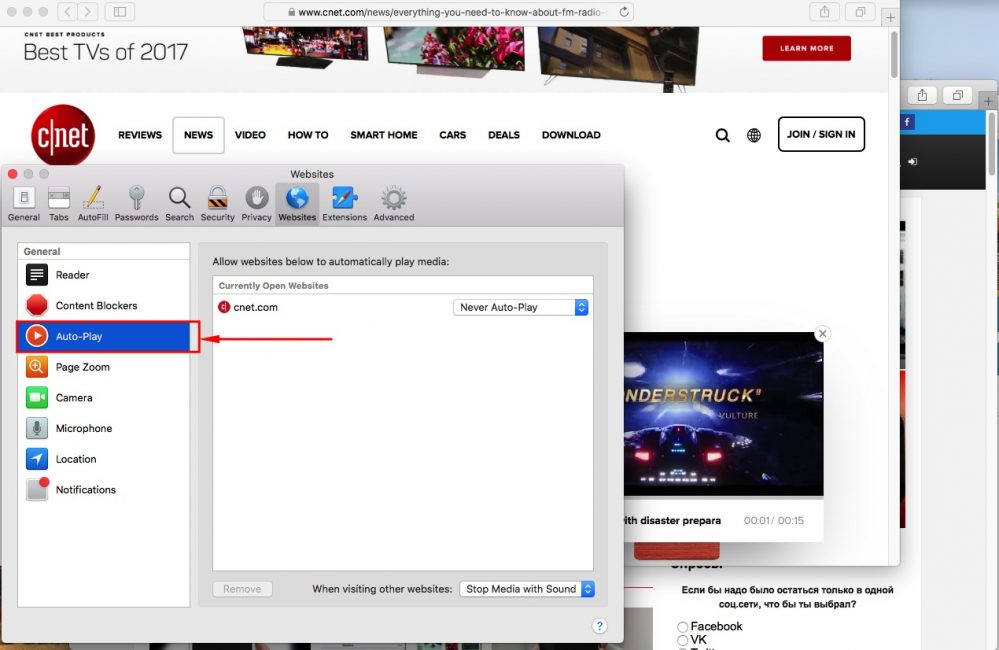Go forward in Safari toolbar
The width and height of the screenshot is (999, 650).
pyautogui.click(x=88, y=11)
